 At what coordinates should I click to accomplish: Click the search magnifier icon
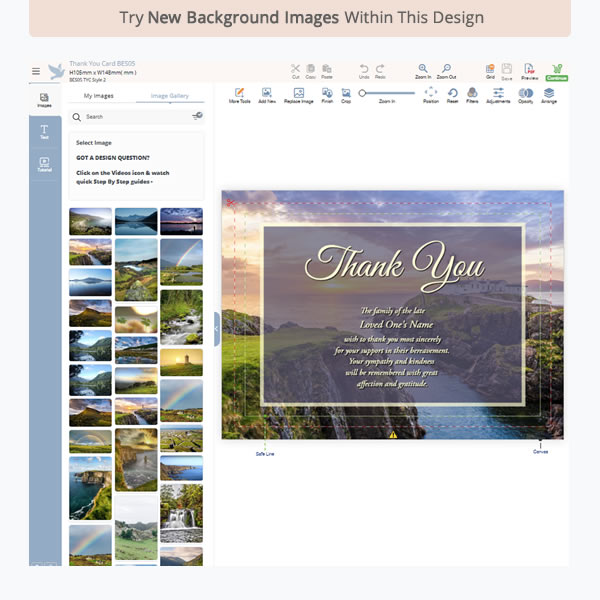click(x=77, y=117)
